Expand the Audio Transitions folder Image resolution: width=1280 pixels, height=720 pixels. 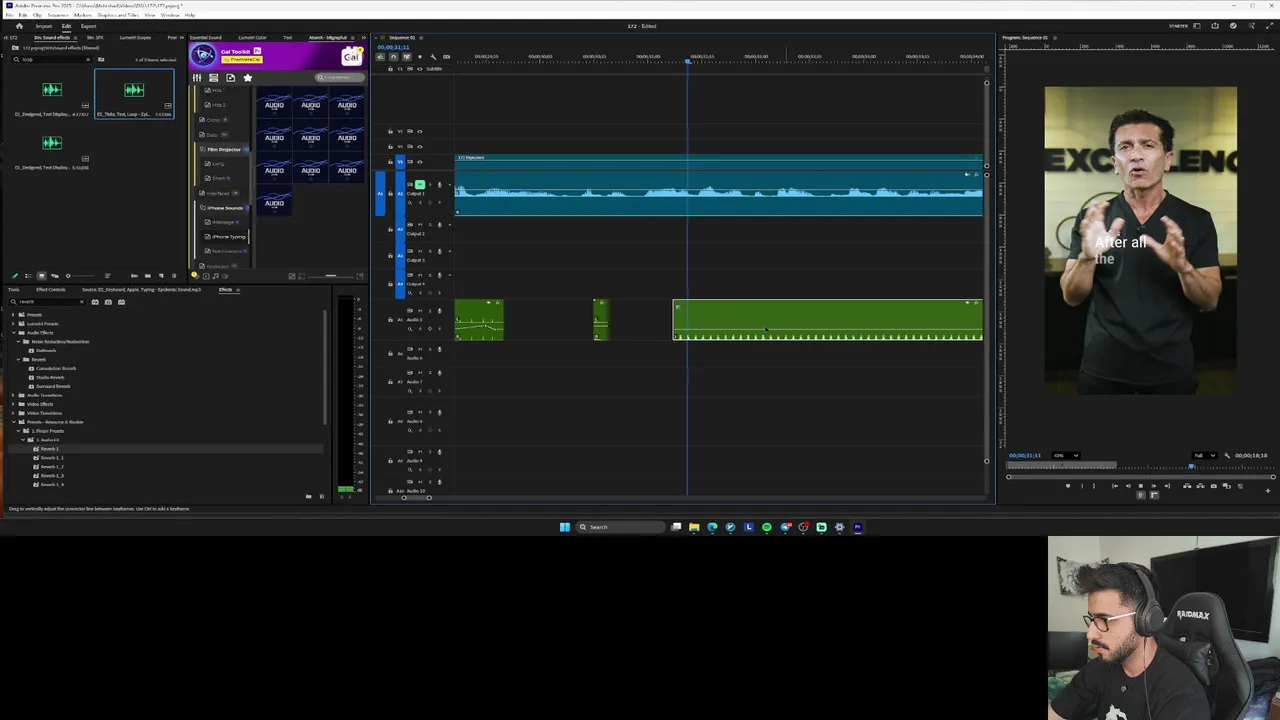pyautogui.click(x=13, y=395)
